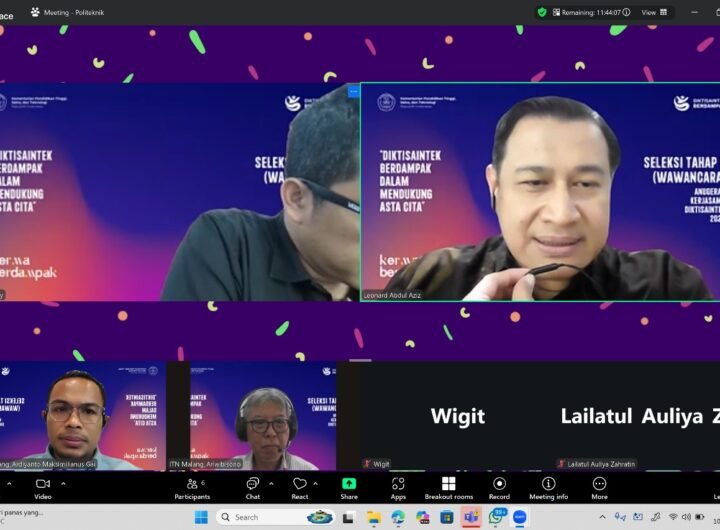This screenshot has height=530, width=720.
Task: Select Leonard Abdul Aziz's video tile
Action: point(540,192)
